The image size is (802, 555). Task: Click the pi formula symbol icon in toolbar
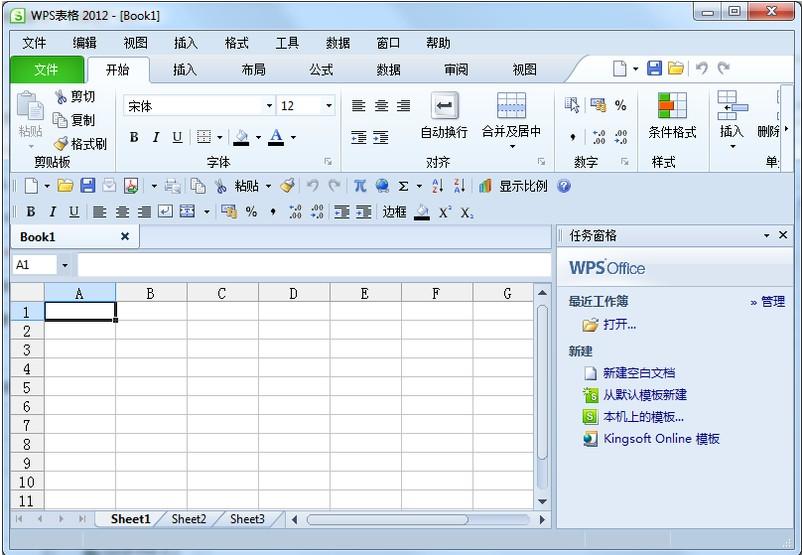(x=360, y=186)
